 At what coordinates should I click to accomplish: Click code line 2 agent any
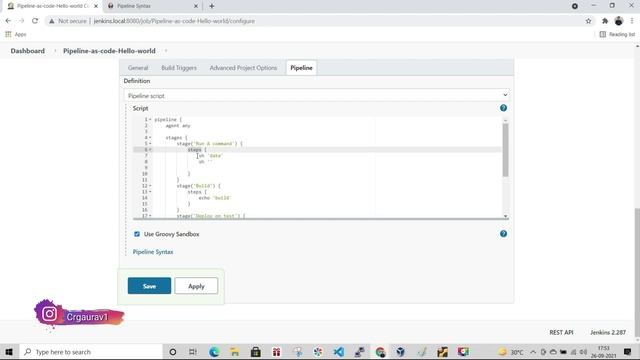178,126
